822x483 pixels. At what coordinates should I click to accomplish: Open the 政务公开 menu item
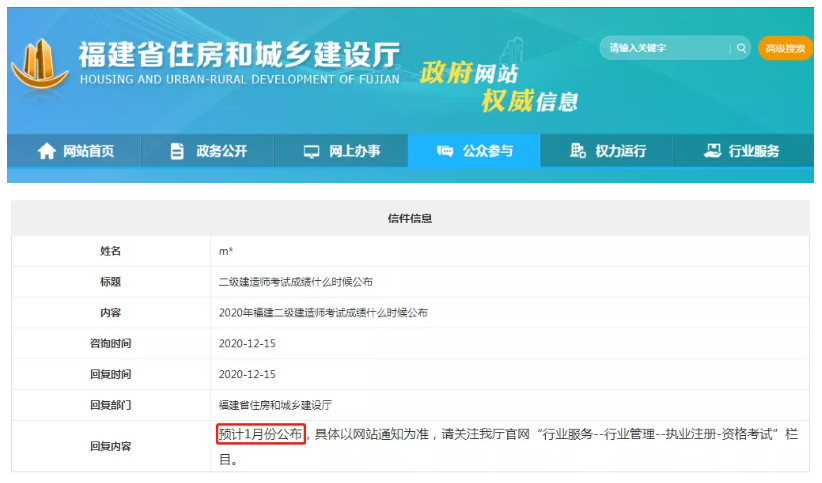click(208, 151)
